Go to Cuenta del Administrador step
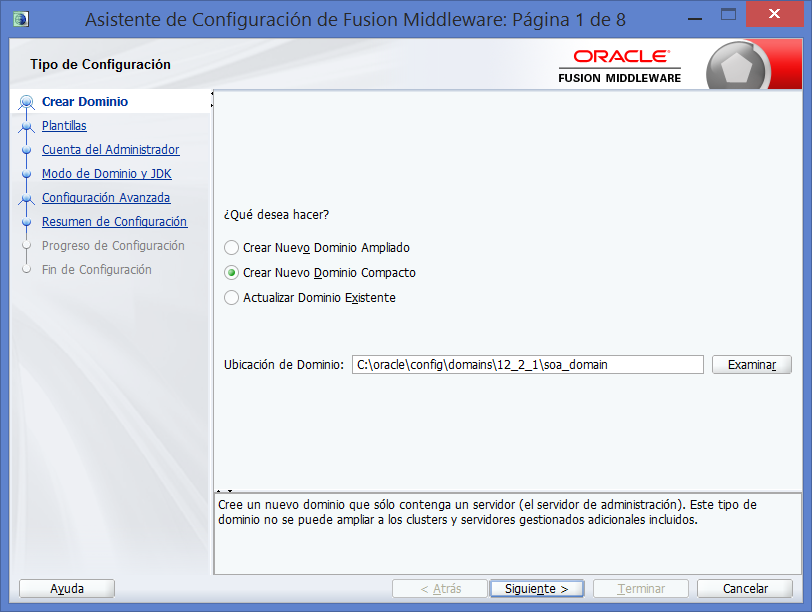Screen dimensions: 812x612 tap(111, 150)
